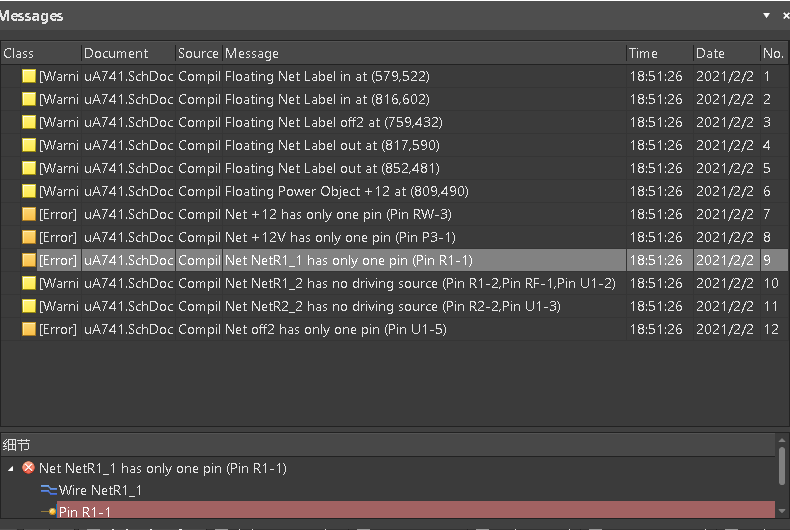Click the yellow warning icon of message 1

29,76
